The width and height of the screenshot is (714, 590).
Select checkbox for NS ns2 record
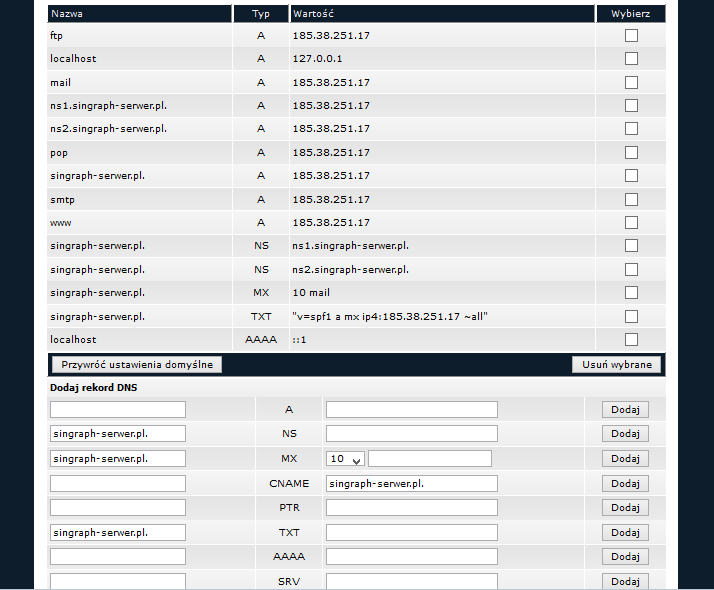(x=631, y=270)
